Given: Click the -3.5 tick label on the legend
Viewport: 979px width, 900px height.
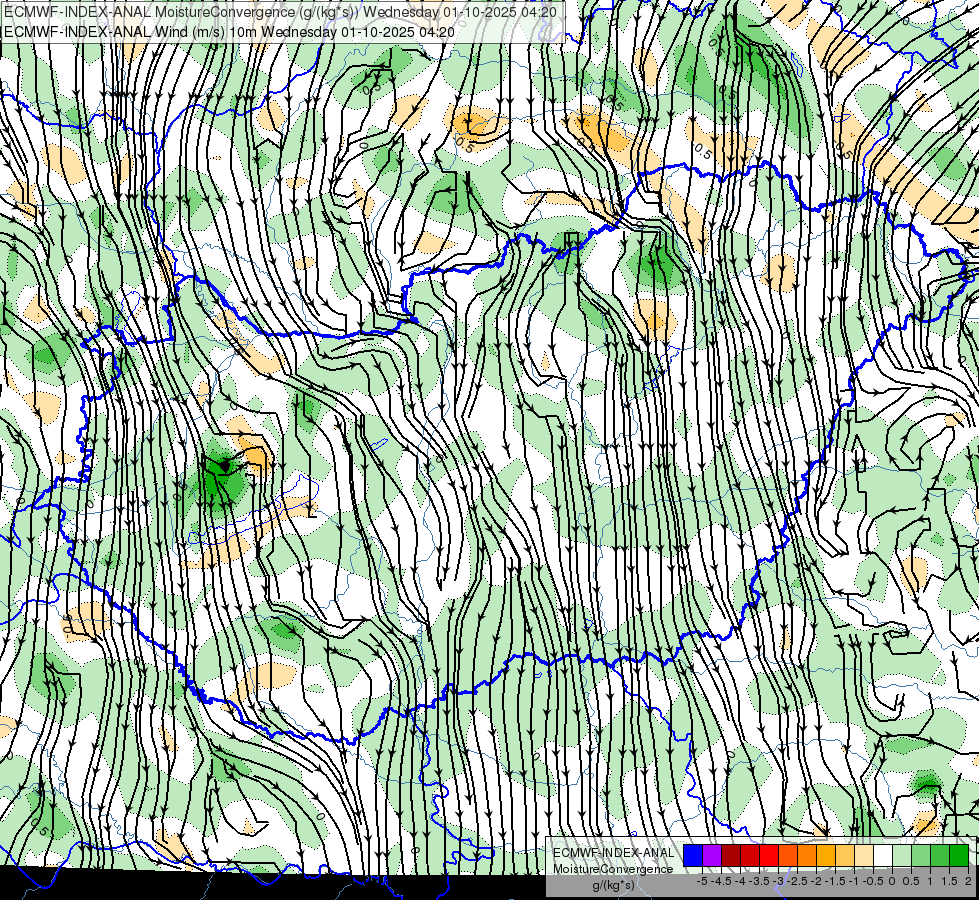Looking at the screenshot, I should click(760, 881).
